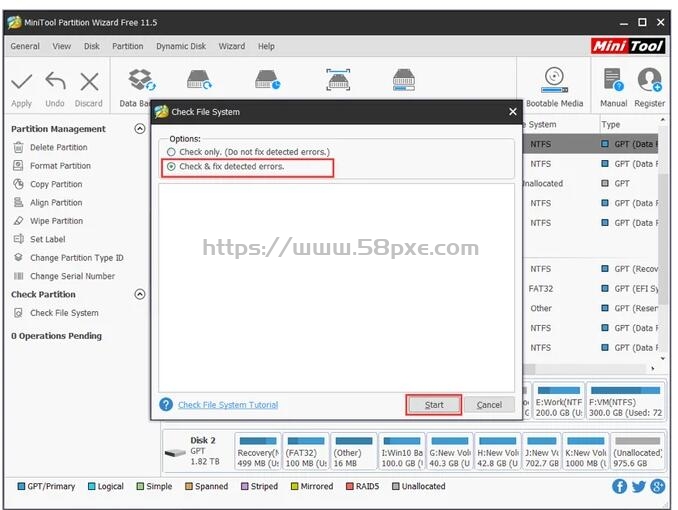The height and width of the screenshot is (510, 678).
Task: Click the Type column header
Action: click(611, 125)
